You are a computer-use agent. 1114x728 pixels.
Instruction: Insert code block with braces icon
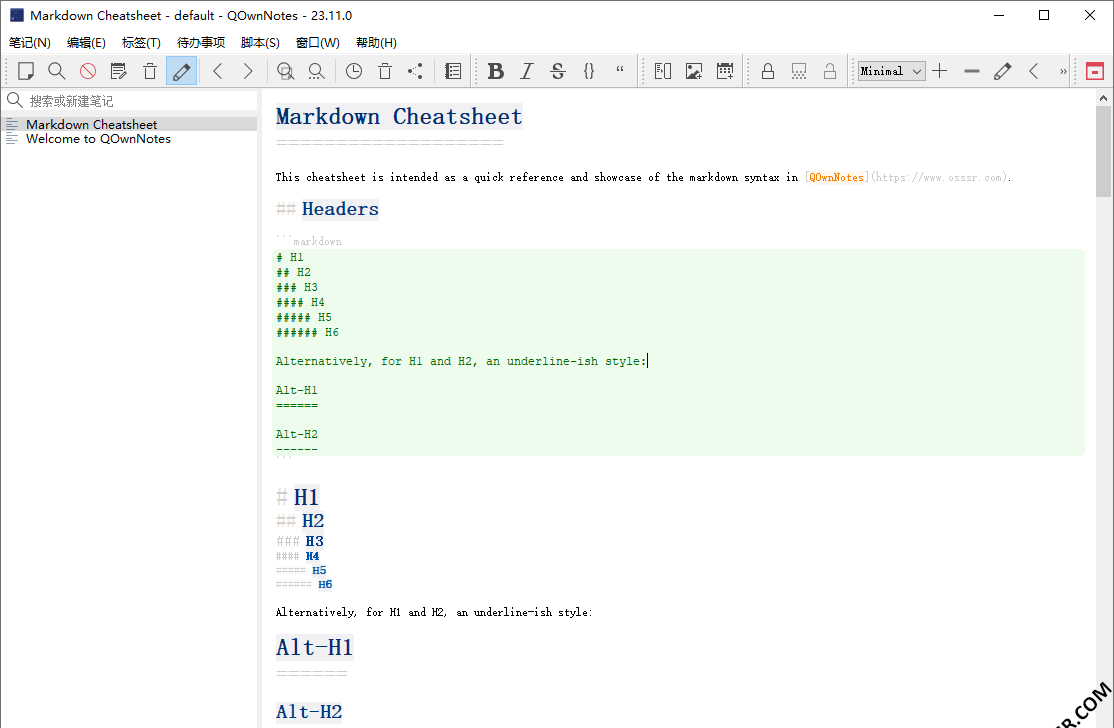click(589, 71)
